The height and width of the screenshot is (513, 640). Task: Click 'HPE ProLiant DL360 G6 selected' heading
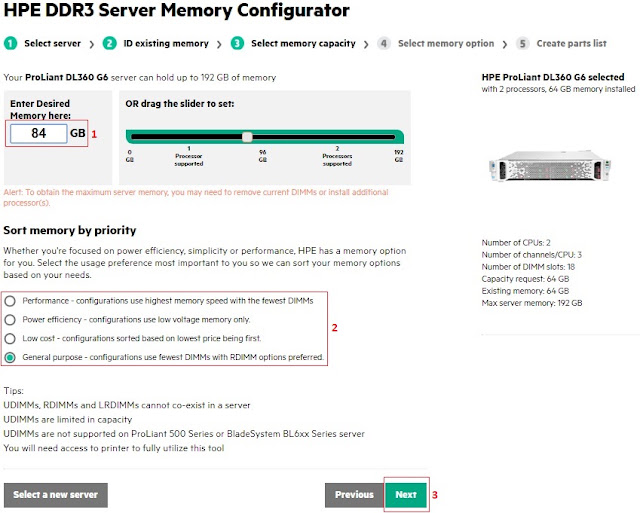pyautogui.click(x=553, y=77)
